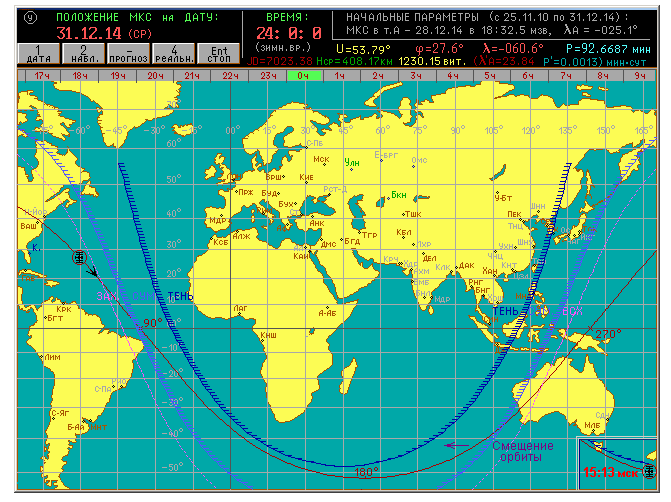Select the 1ч marker on the time scale
The height and width of the screenshot is (502, 671).
point(339,76)
